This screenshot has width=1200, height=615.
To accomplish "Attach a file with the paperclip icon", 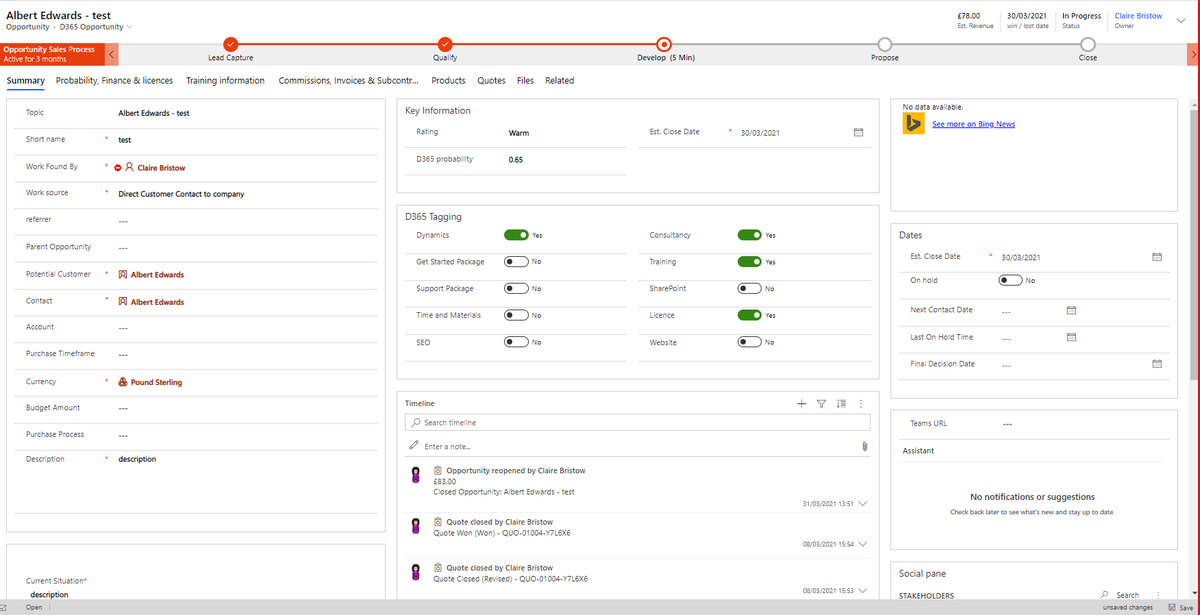I will click(x=864, y=447).
